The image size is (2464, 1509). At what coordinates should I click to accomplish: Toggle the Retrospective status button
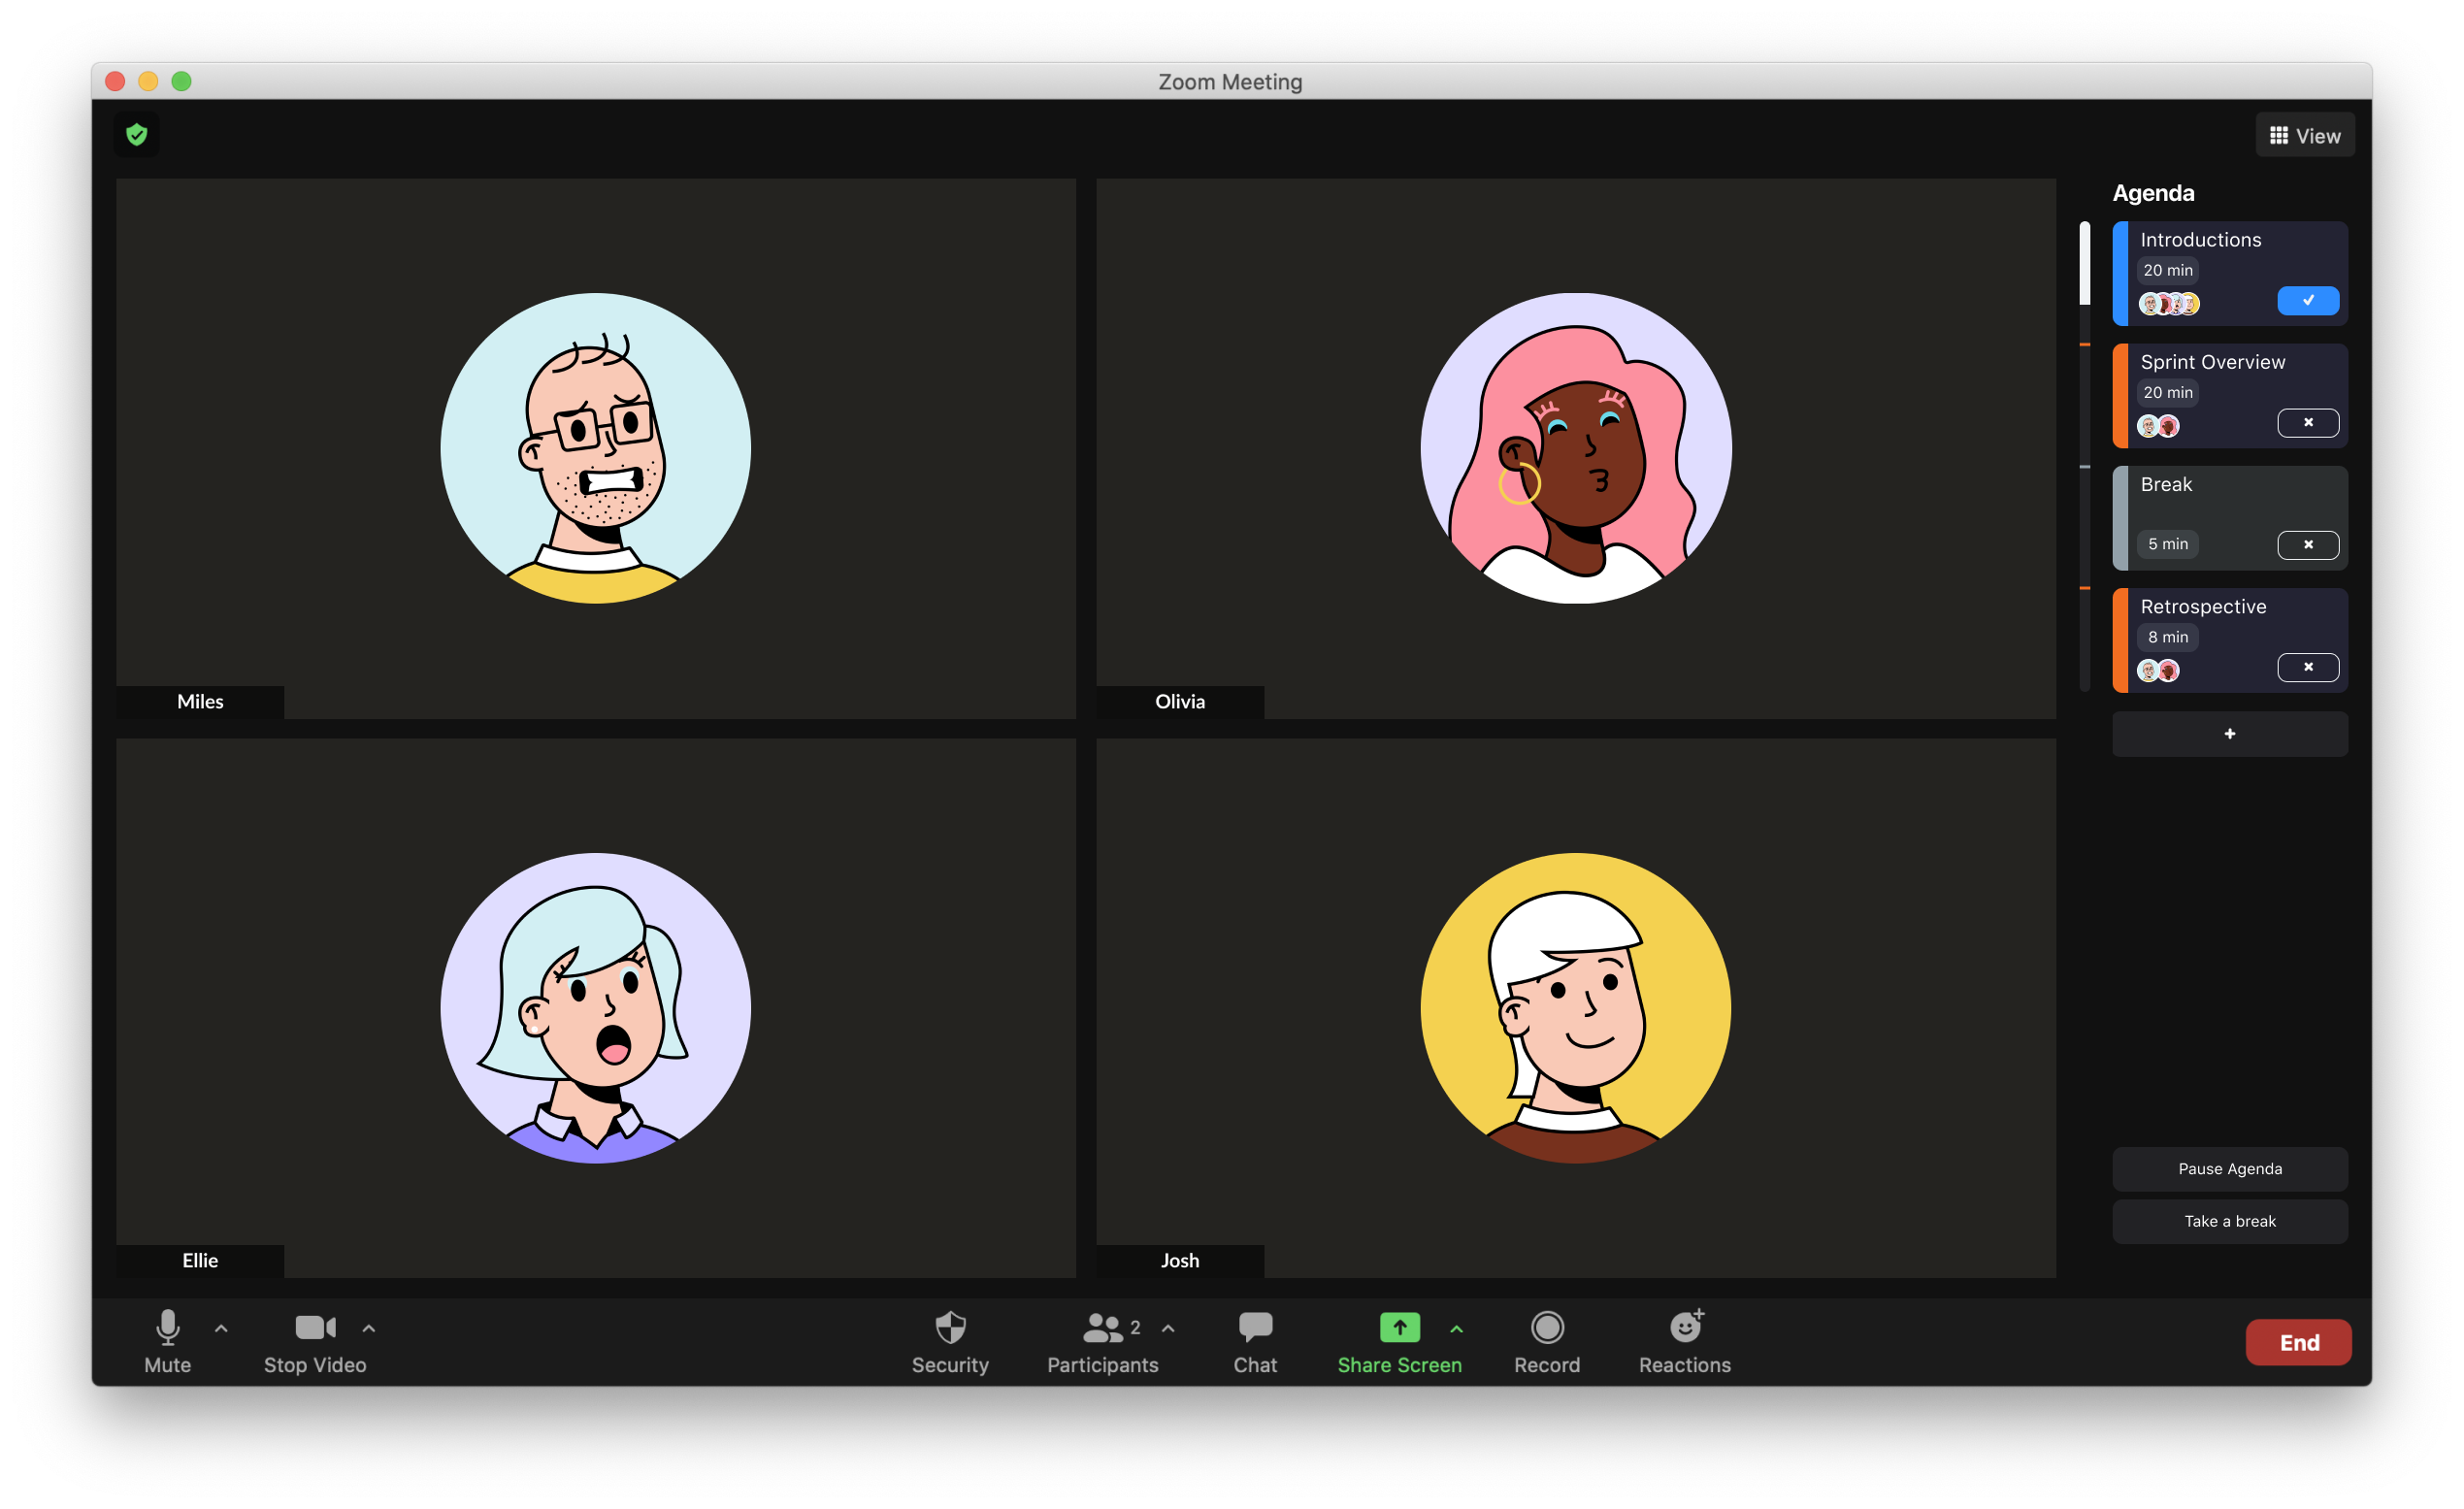coord(2308,667)
